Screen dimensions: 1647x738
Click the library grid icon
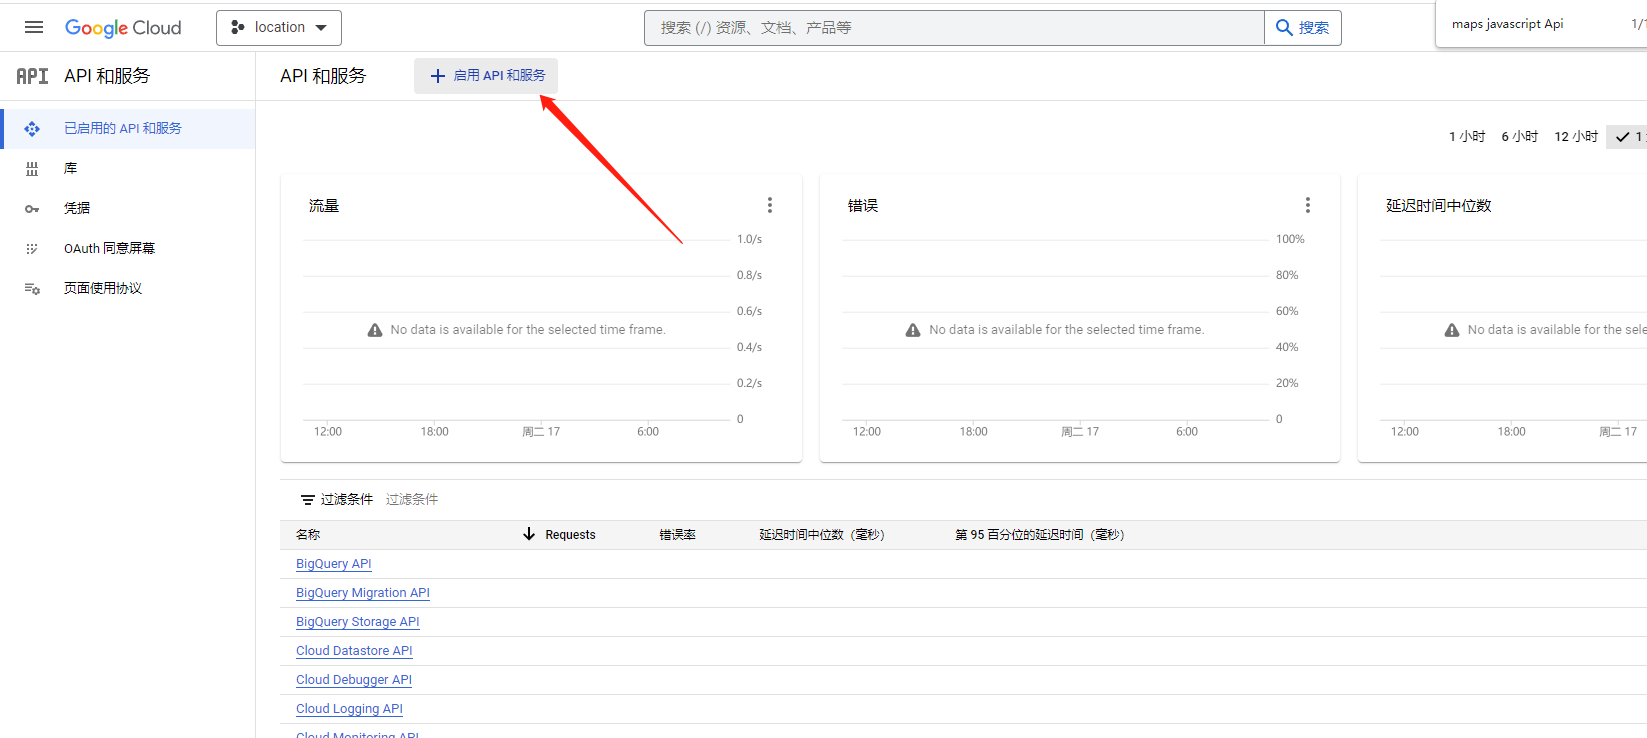tap(32, 169)
